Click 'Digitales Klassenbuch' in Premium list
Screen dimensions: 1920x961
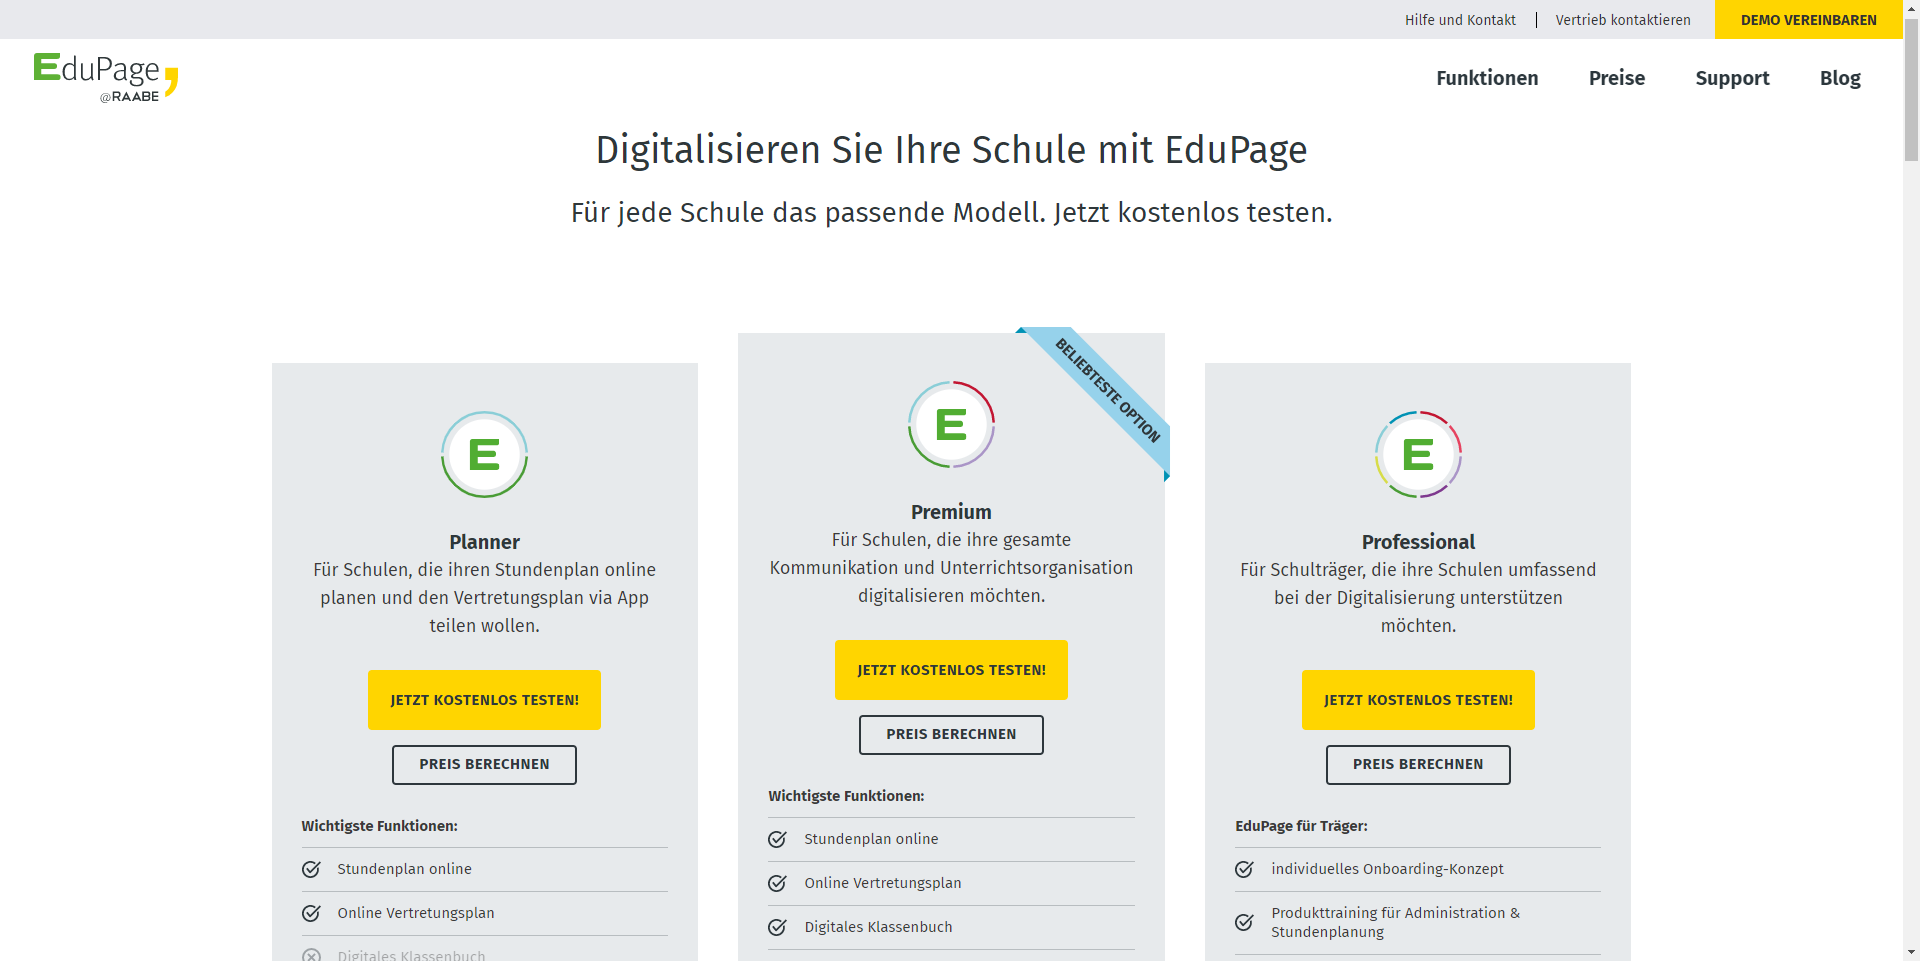coord(878,927)
